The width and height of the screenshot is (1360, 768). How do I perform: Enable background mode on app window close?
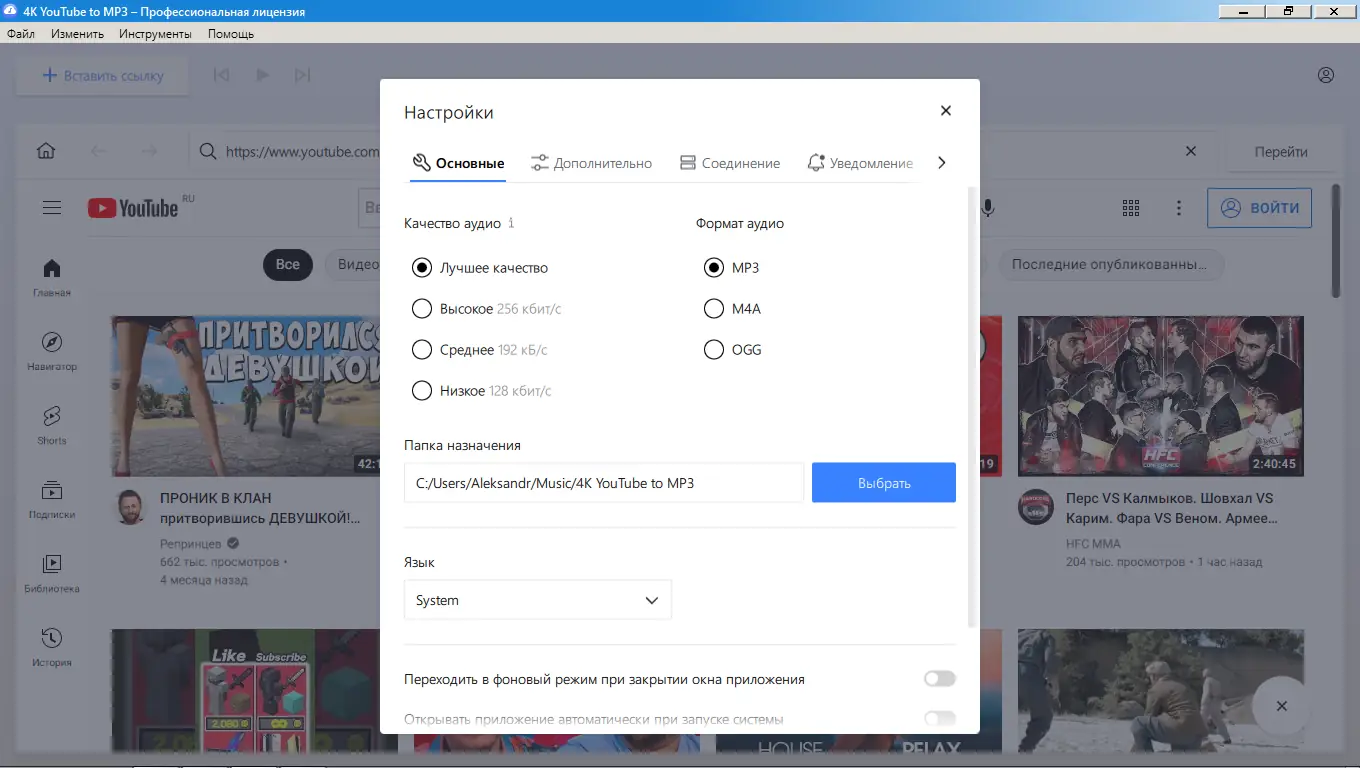pyautogui.click(x=938, y=678)
